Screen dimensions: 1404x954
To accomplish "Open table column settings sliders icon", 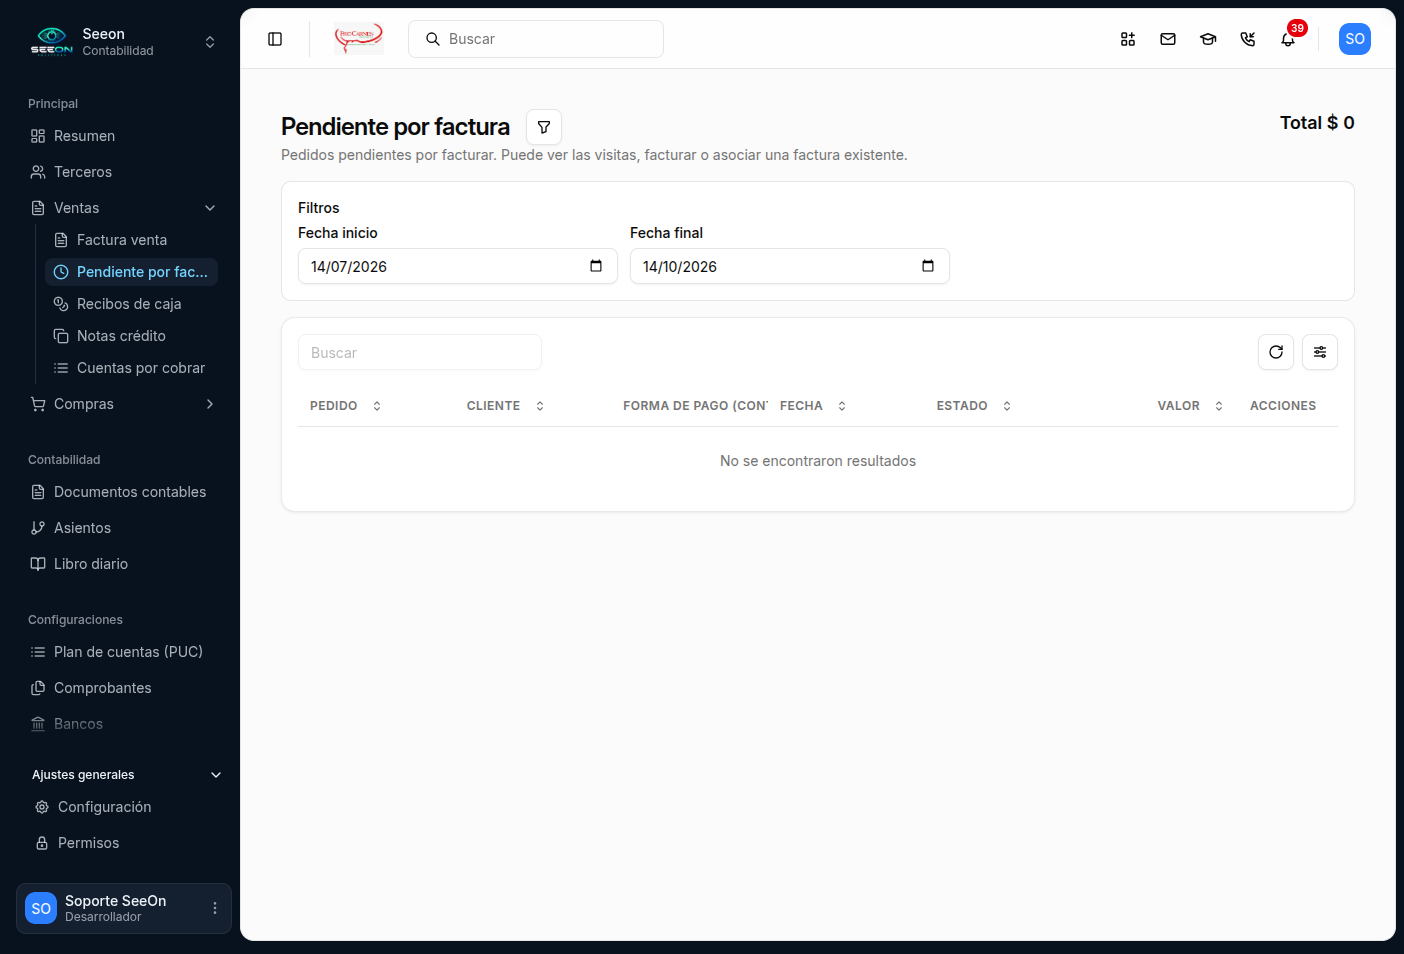I will click(1320, 352).
